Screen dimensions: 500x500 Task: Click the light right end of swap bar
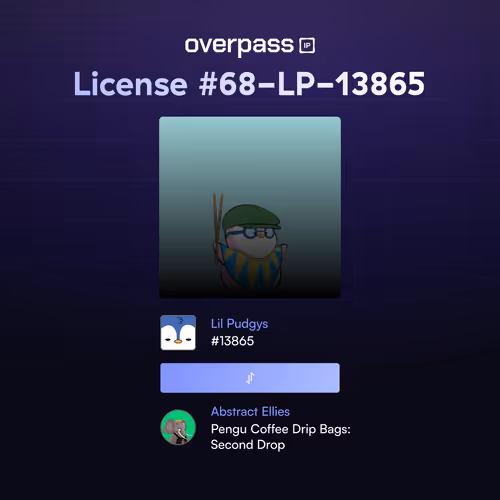coord(327,378)
